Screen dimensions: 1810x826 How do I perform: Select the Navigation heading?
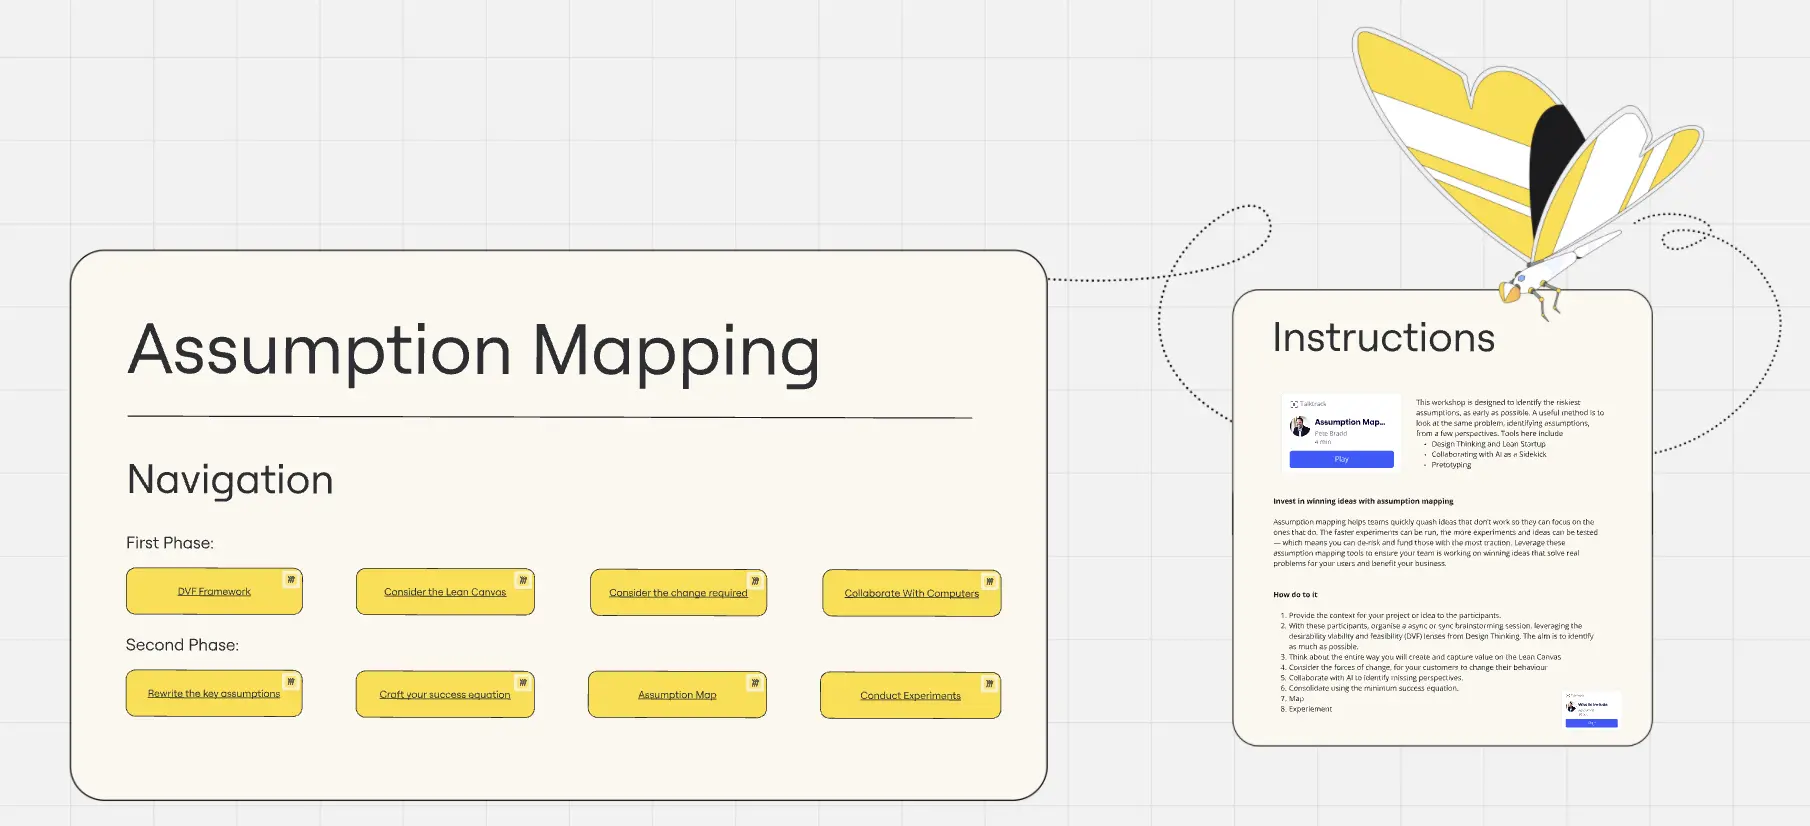coord(230,480)
